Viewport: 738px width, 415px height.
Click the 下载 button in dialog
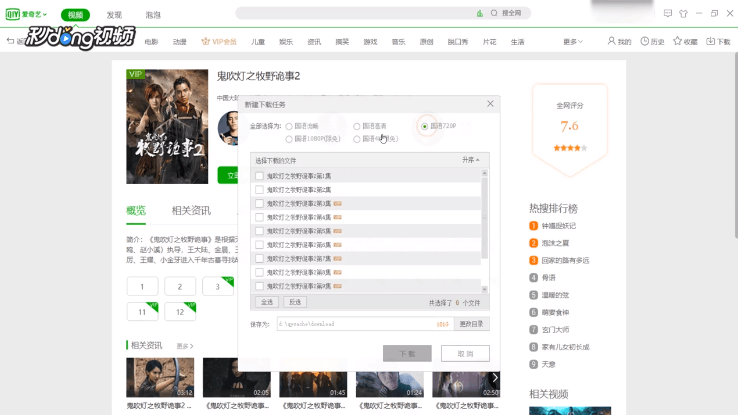point(407,354)
